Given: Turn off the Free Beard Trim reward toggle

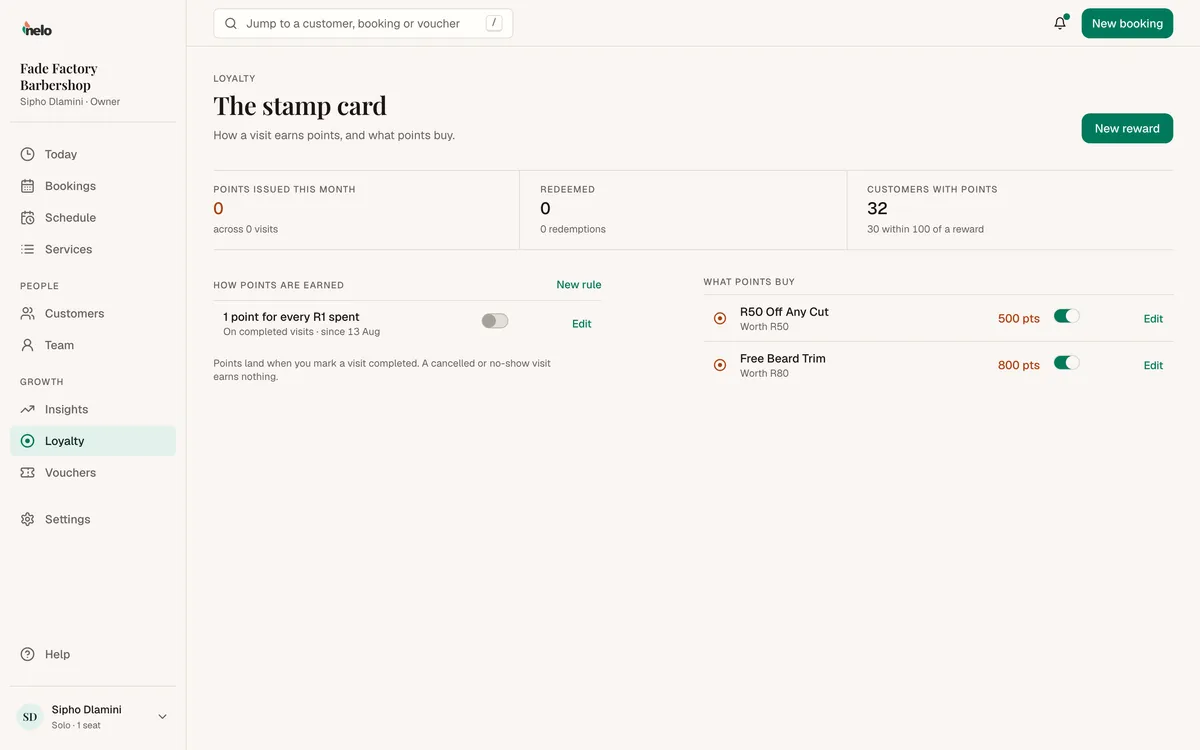Looking at the screenshot, I should (1067, 363).
